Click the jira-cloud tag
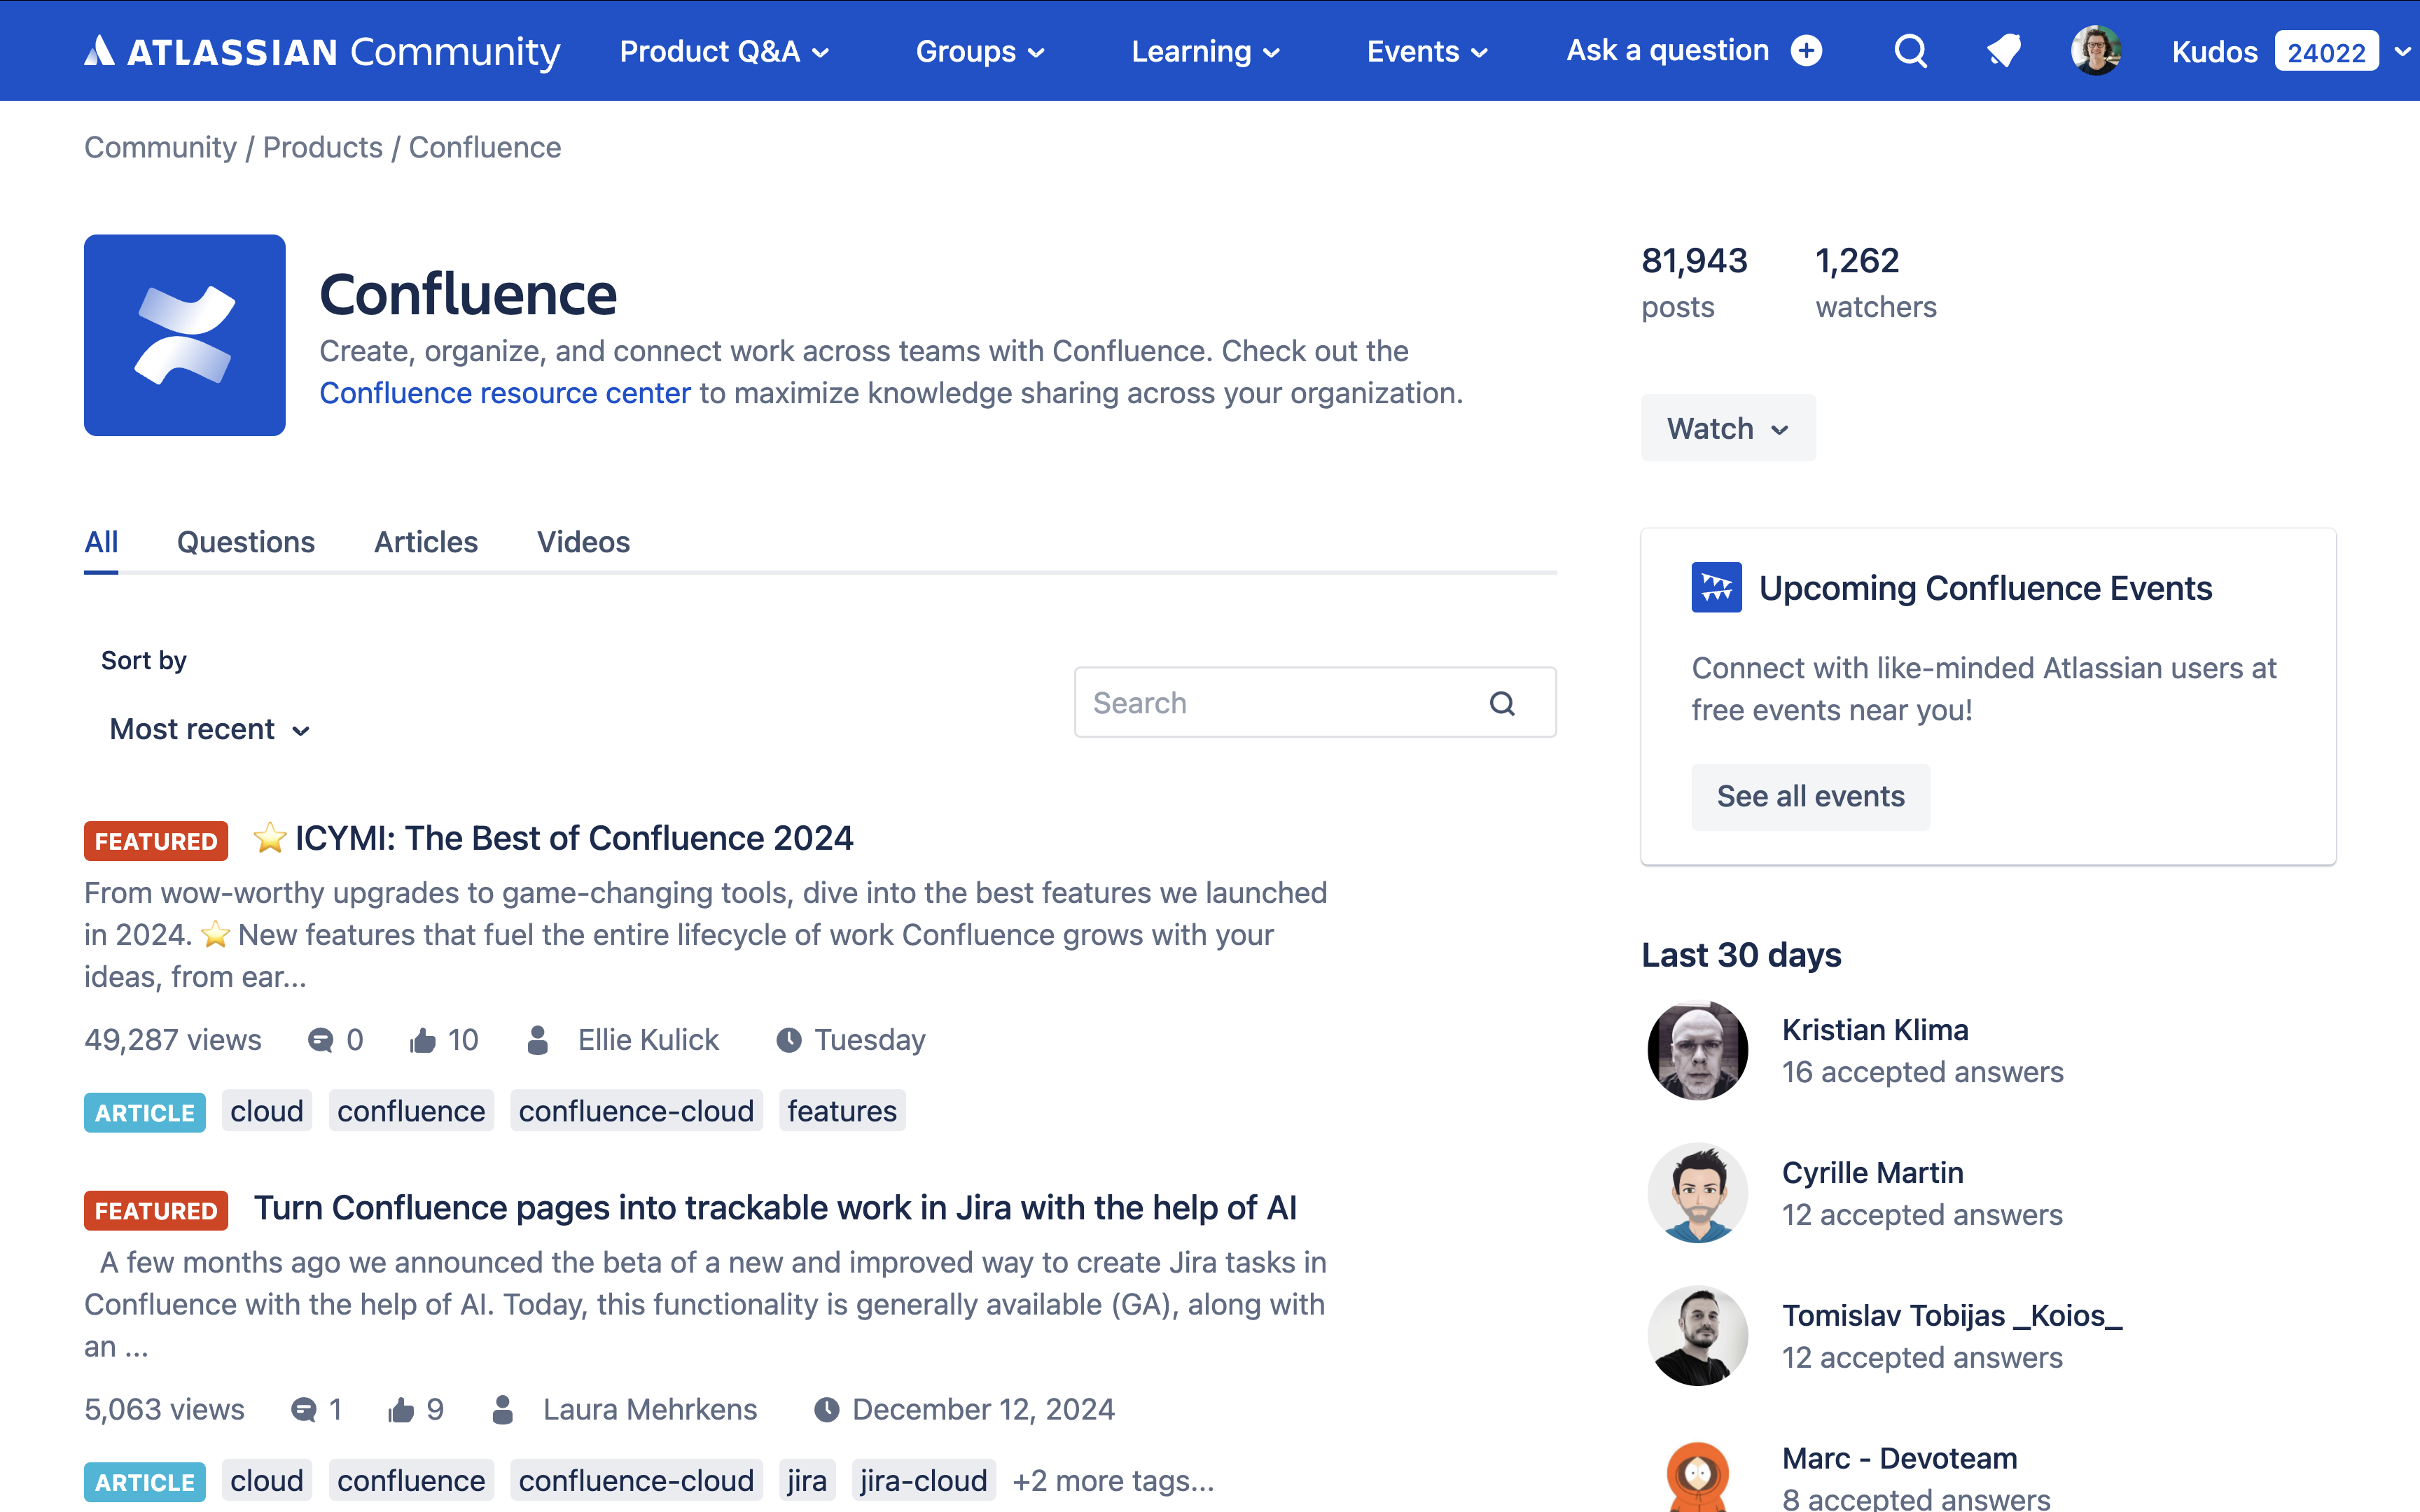The image size is (2420, 1512). 923,1481
